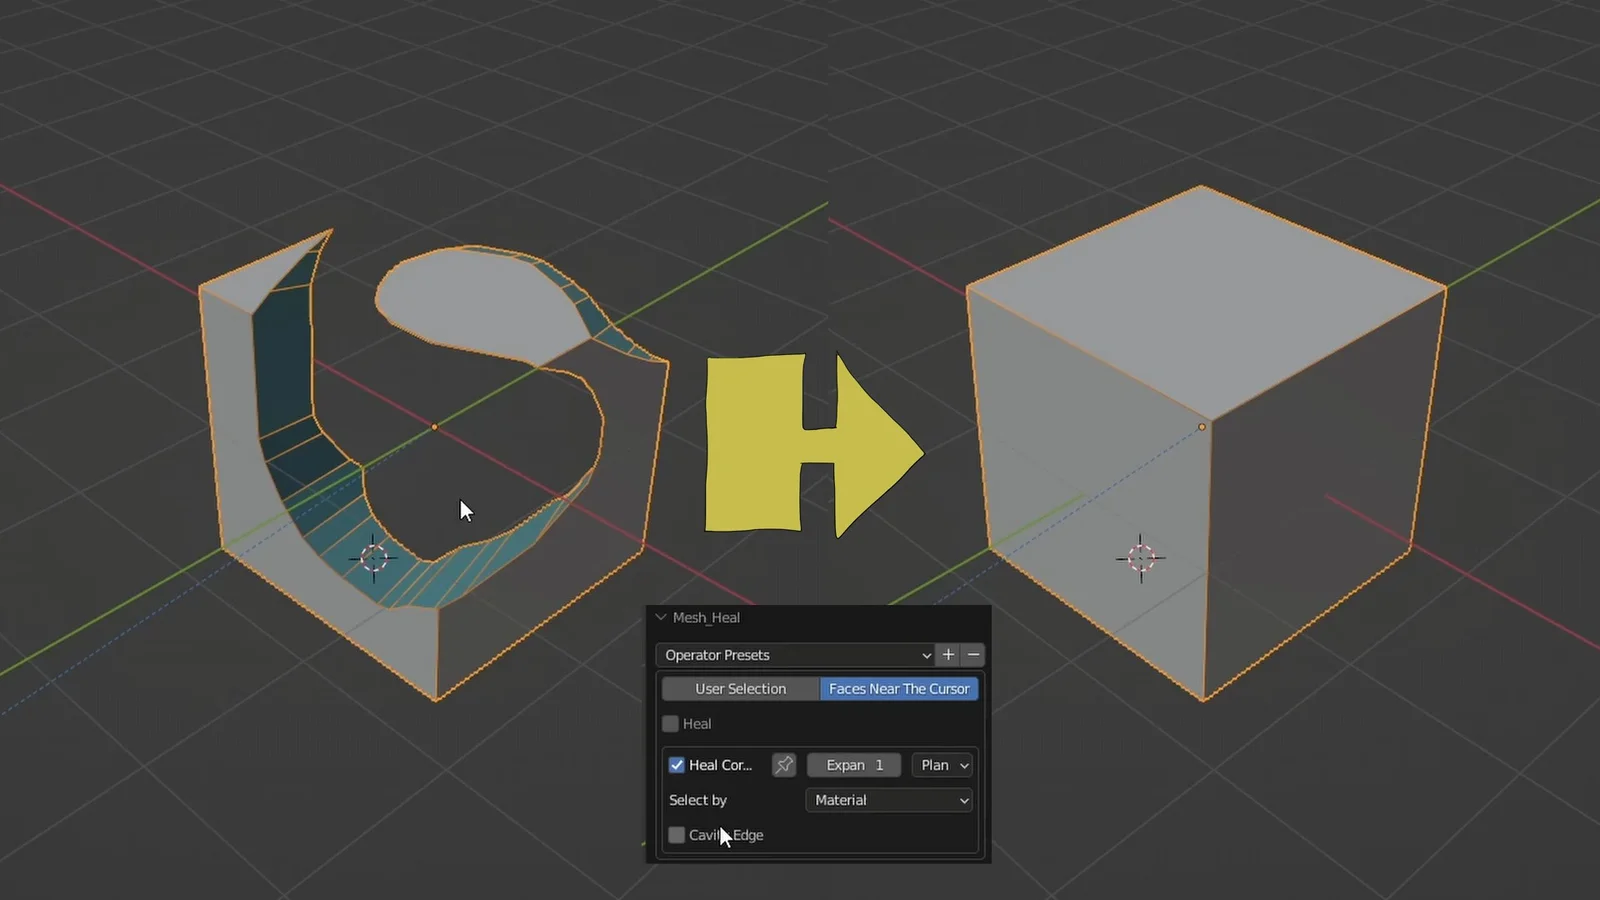1600x900 pixels.
Task: Click the plus icon to add an operator preset
Action: click(948, 655)
